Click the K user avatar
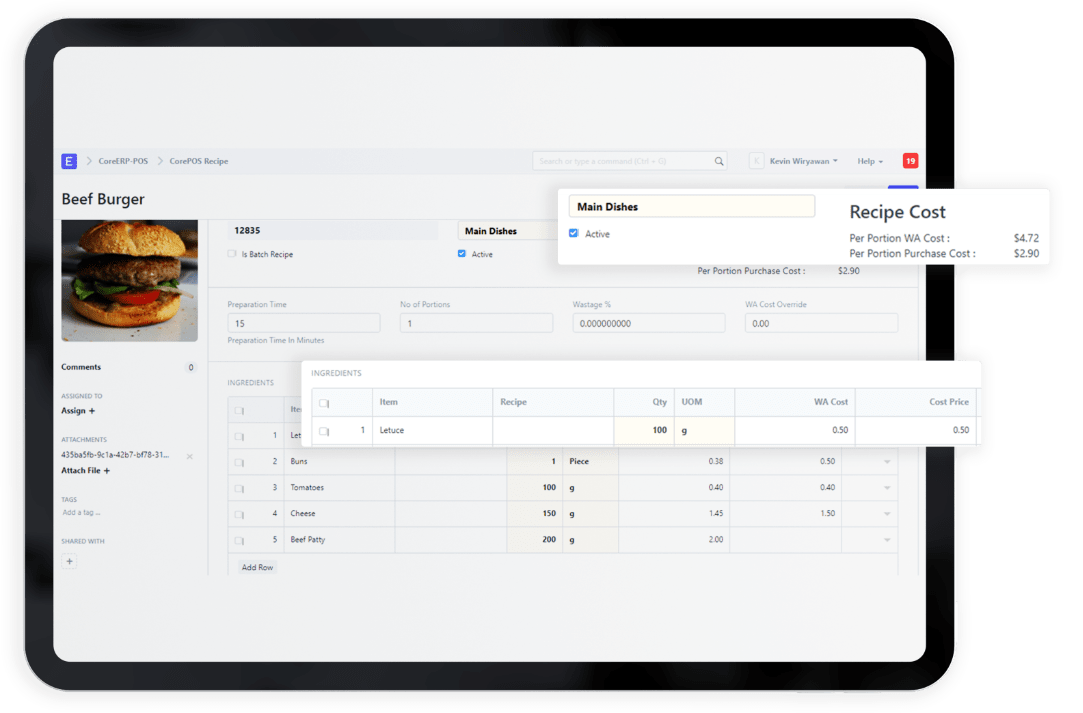1083x713 pixels. tap(756, 161)
